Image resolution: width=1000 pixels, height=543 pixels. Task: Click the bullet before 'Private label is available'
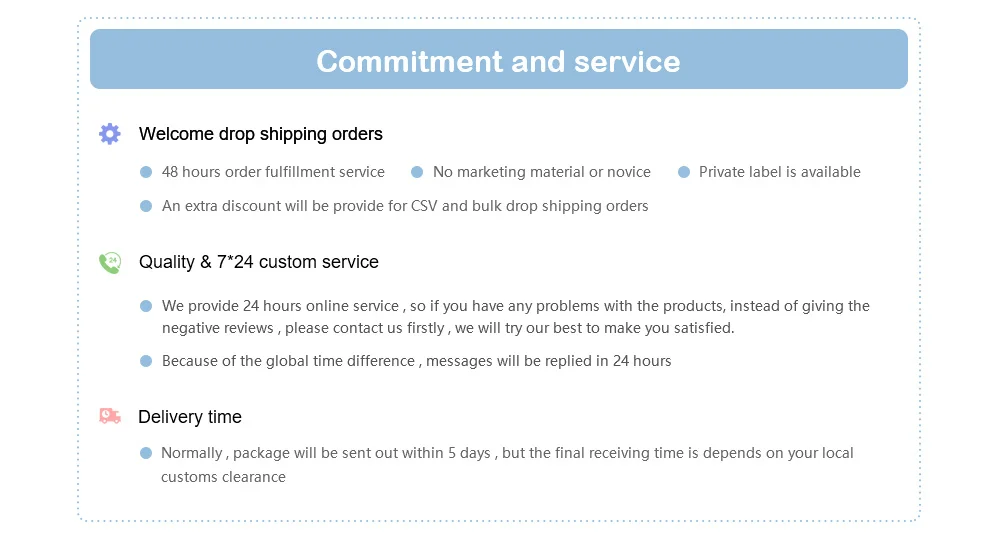[684, 172]
